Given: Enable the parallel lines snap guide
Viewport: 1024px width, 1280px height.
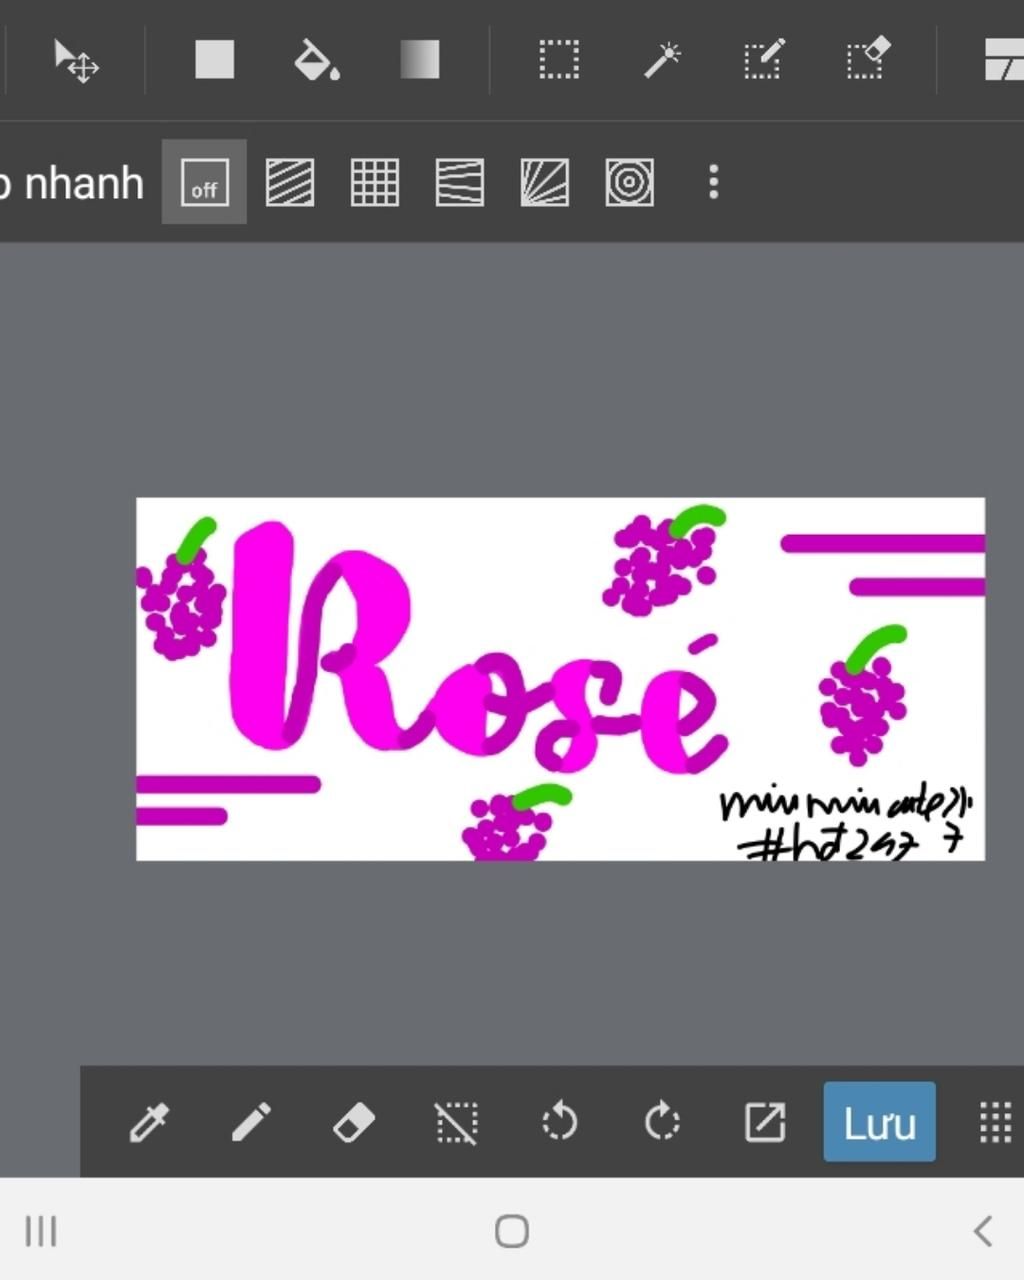Looking at the screenshot, I should point(290,183).
